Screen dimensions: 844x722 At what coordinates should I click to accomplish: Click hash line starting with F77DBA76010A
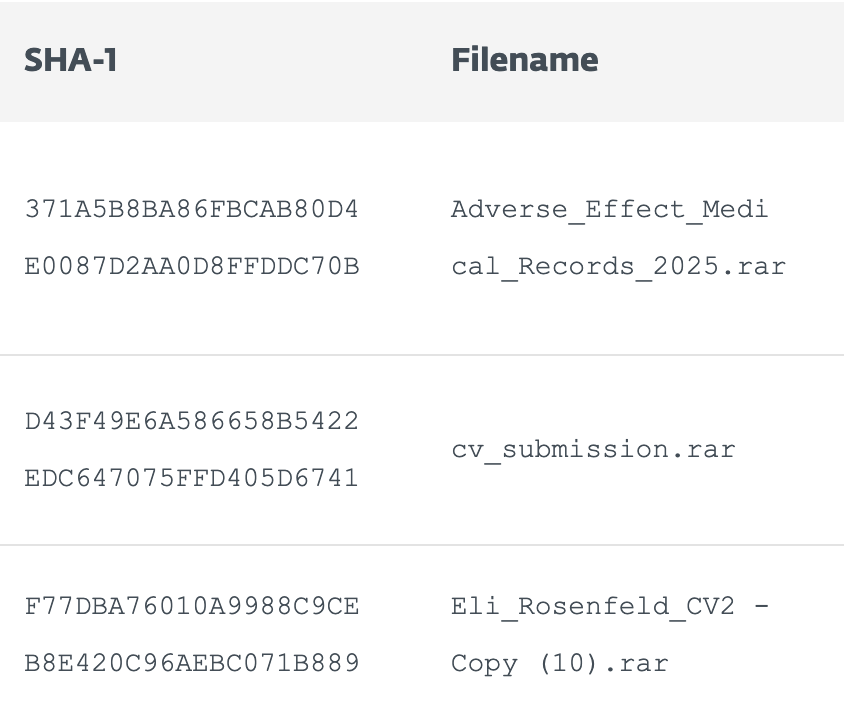tap(192, 607)
